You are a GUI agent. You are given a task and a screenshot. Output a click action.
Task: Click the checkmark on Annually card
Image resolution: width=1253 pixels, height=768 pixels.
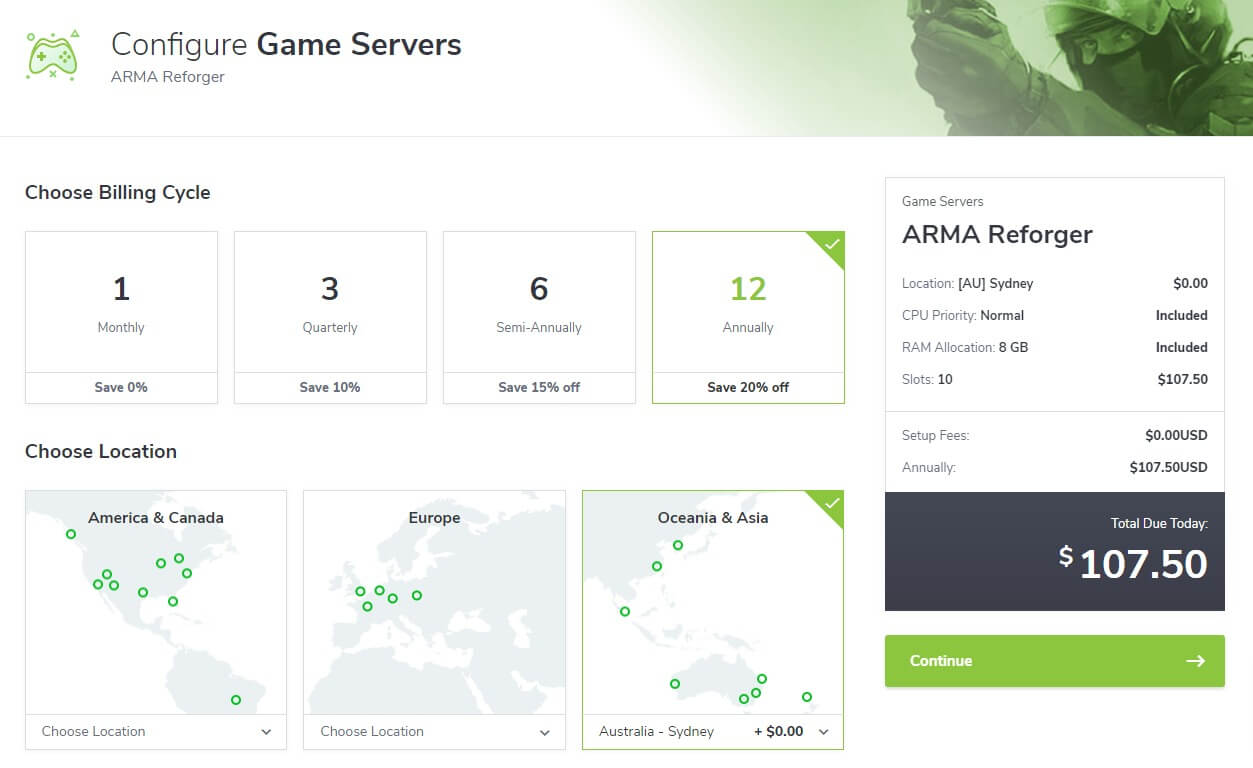coord(832,244)
